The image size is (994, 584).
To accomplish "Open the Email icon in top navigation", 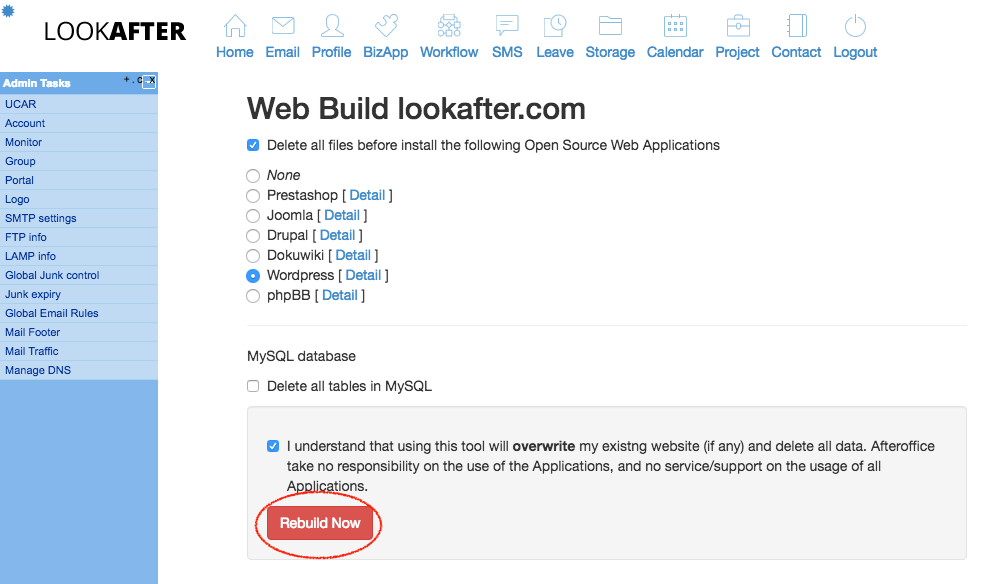I will (282, 27).
